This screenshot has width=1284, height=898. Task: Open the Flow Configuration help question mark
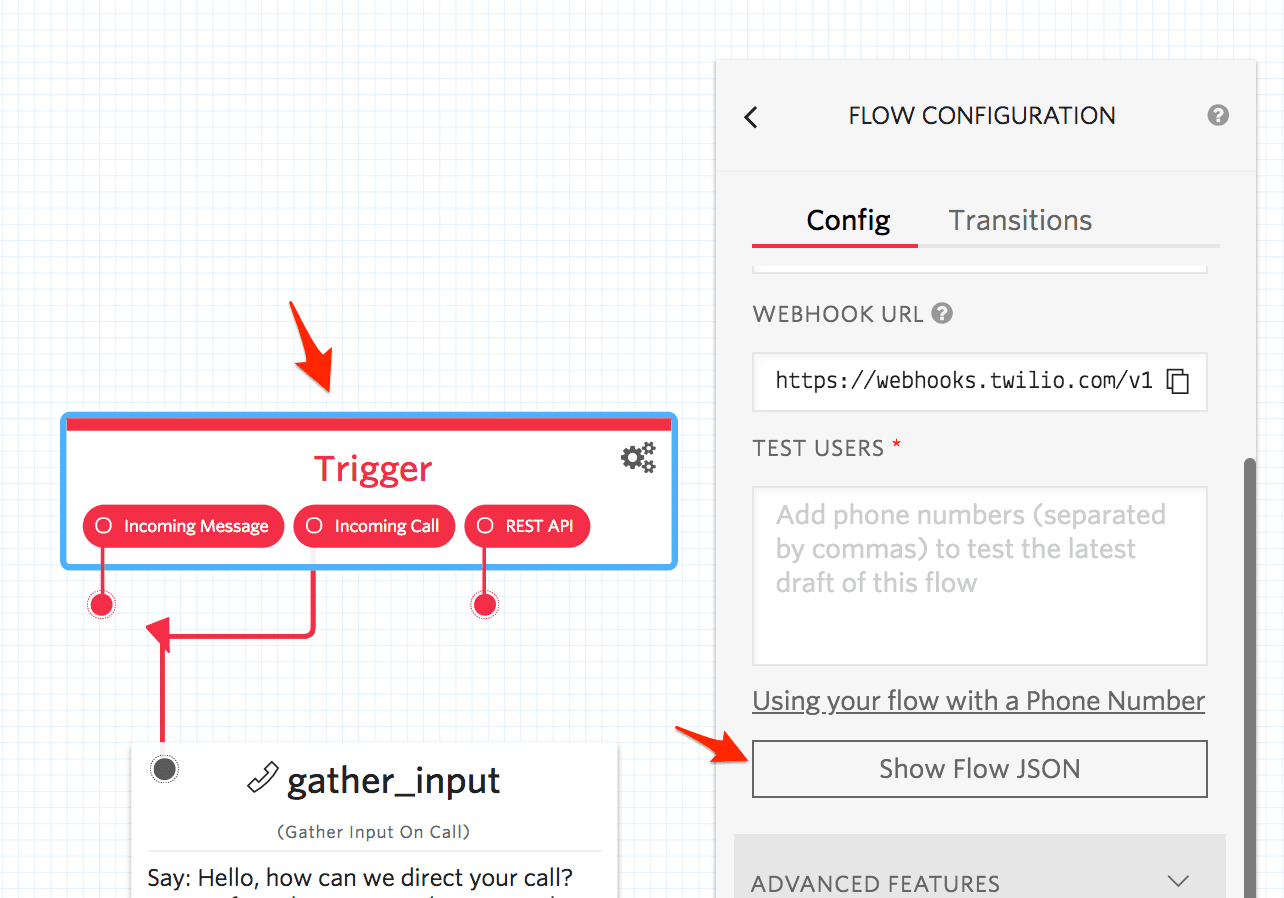click(x=1217, y=115)
